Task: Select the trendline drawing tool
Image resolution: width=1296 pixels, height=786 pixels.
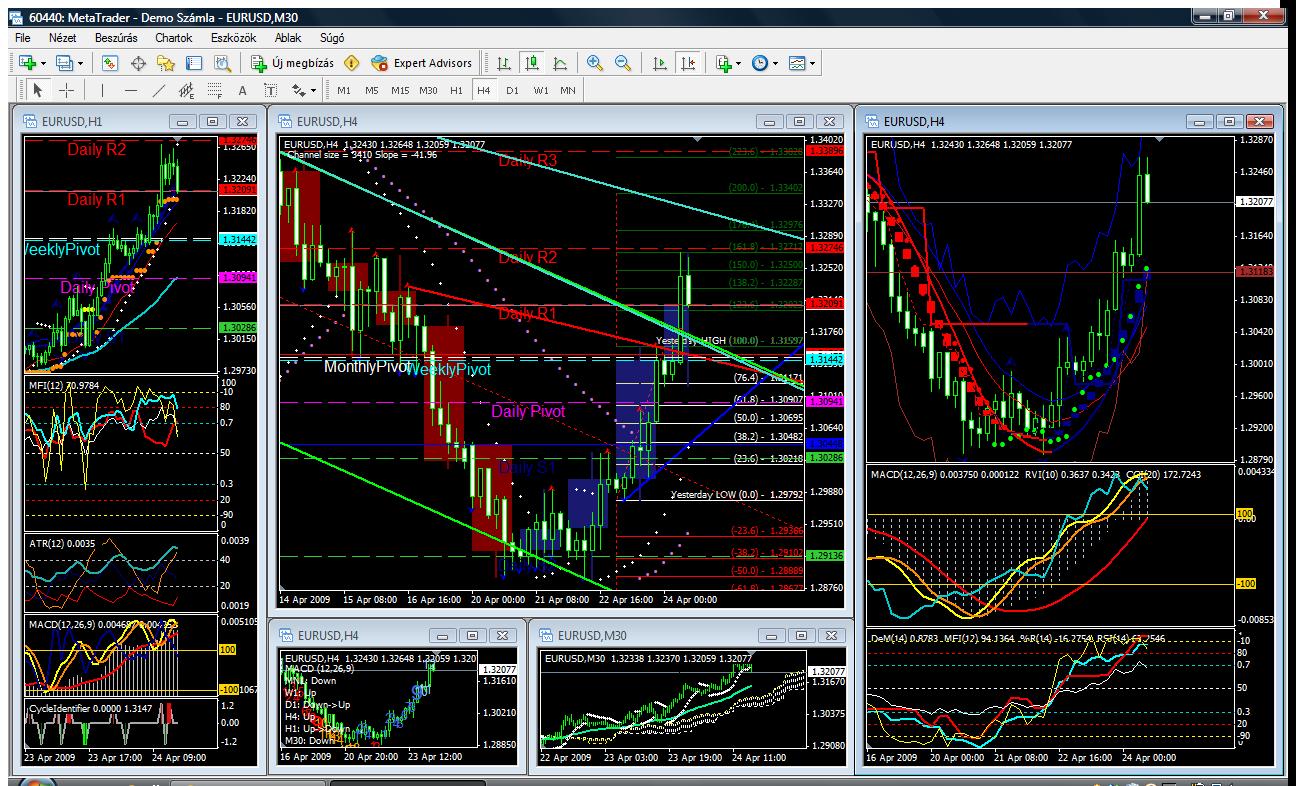Action: click(158, 90)
